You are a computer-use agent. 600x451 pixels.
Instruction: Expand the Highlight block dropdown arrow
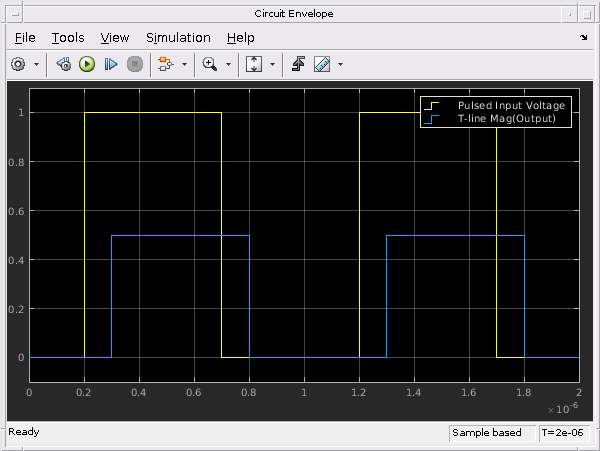coord(184,64)
